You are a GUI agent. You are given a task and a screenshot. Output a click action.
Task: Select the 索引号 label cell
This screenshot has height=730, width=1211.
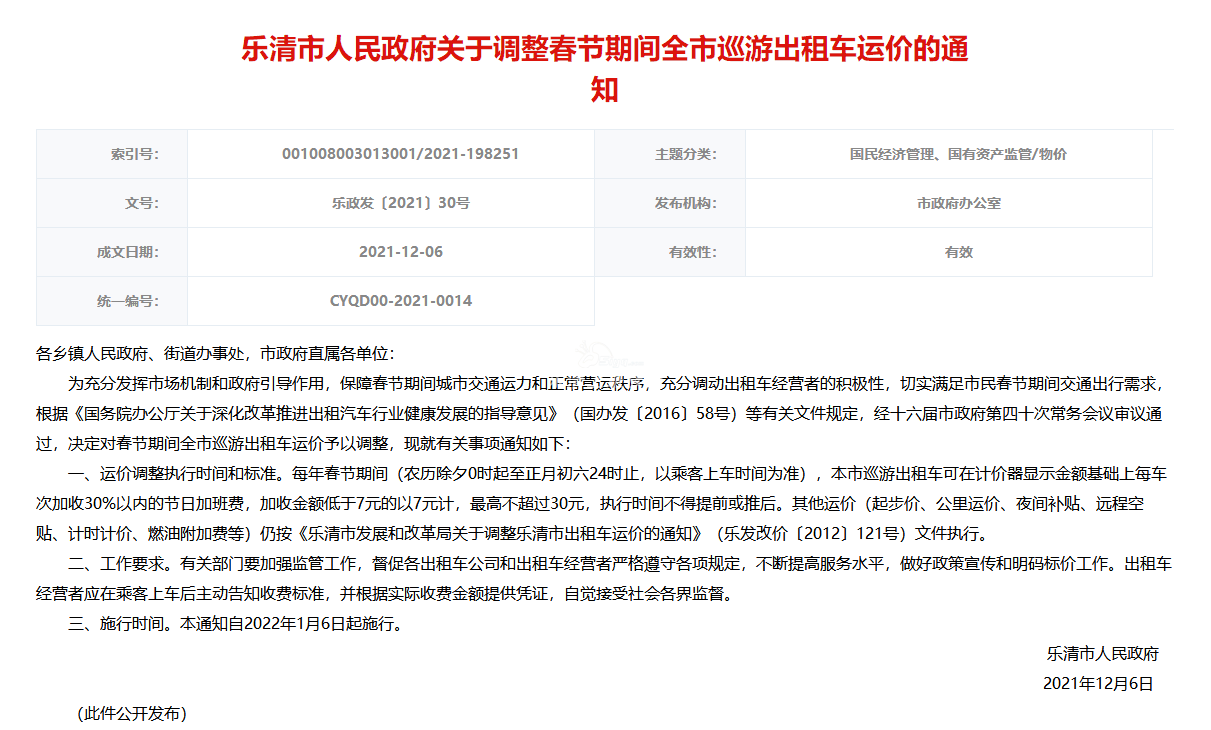(x=112, y=154)
